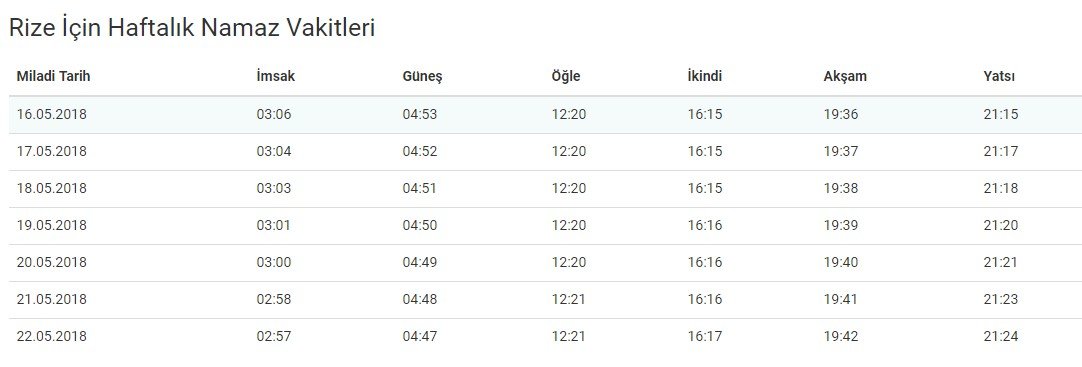
Task: Click the 19.05.2018 date cell
Action: click(x=52, y=226)
